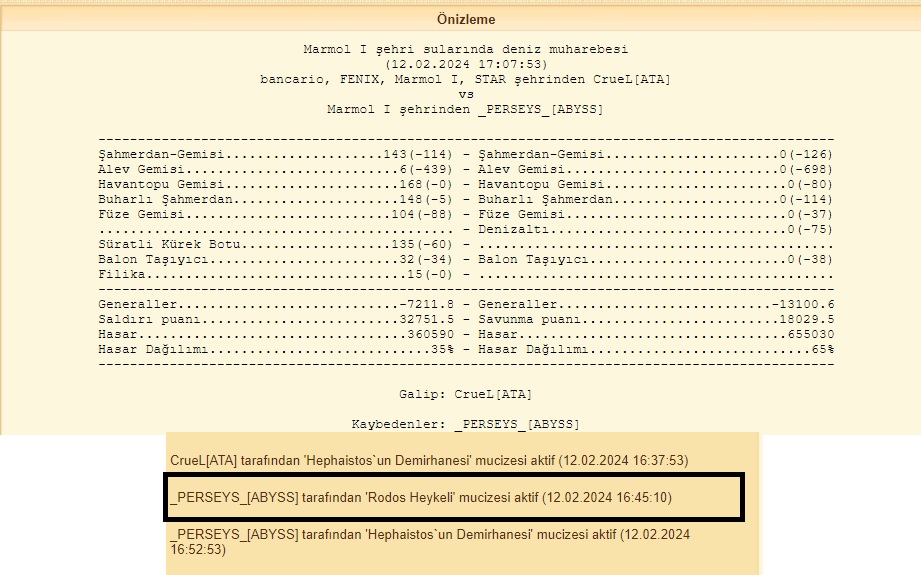
Task: Click the Hasar Dağılımı value 65%
Action: pyautogui.click(x=822, y=349)
